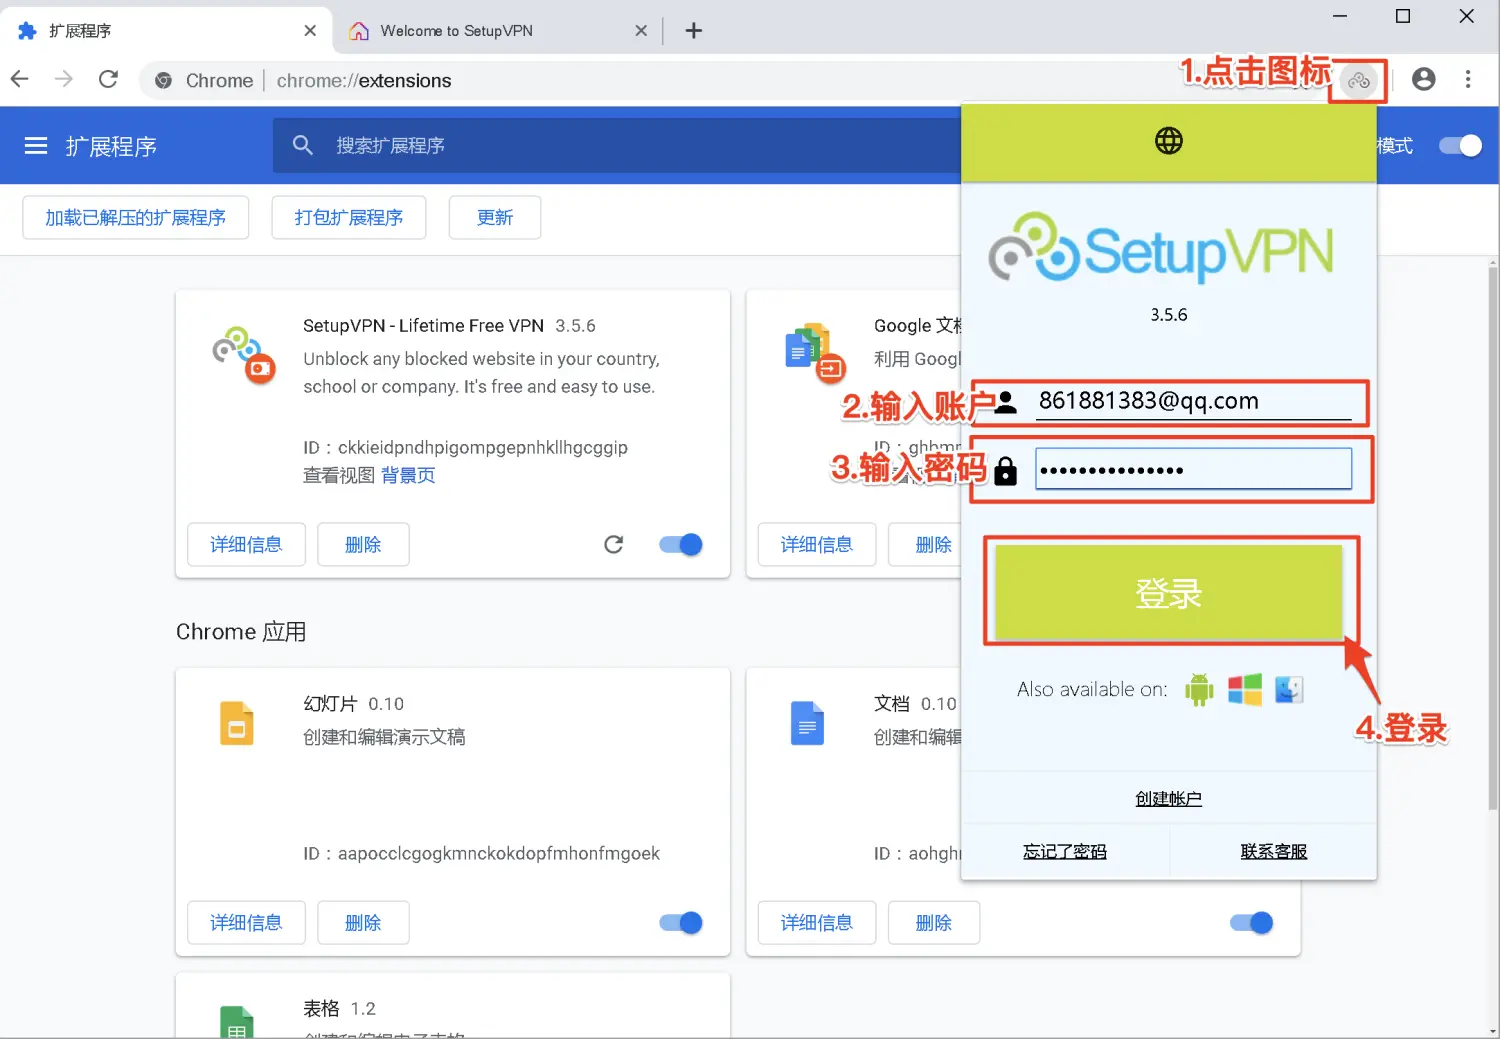Open 详细信息 for SetupVPN extension
Viewport: 1500px width, 1039px height.
[x=246, y=544]
